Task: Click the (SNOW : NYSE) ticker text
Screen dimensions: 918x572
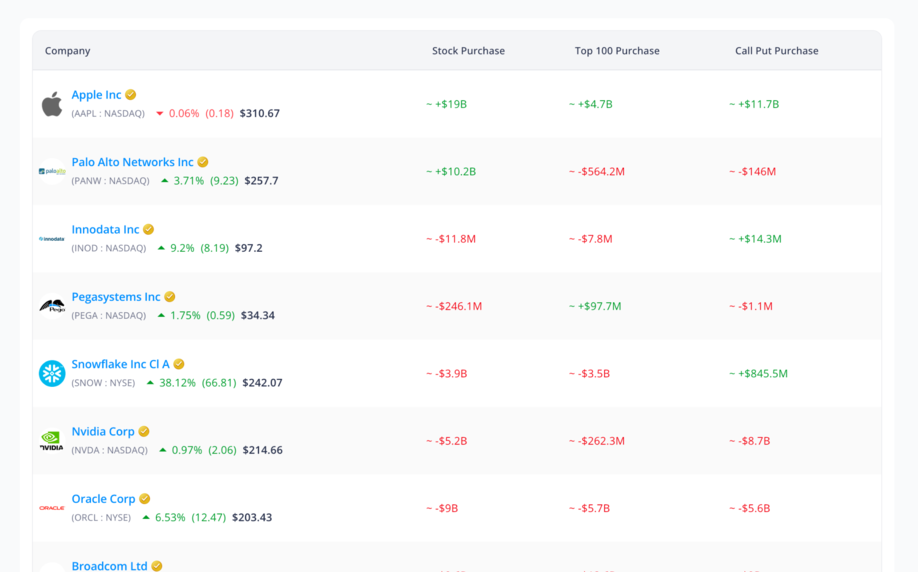Action: point(103,383)
